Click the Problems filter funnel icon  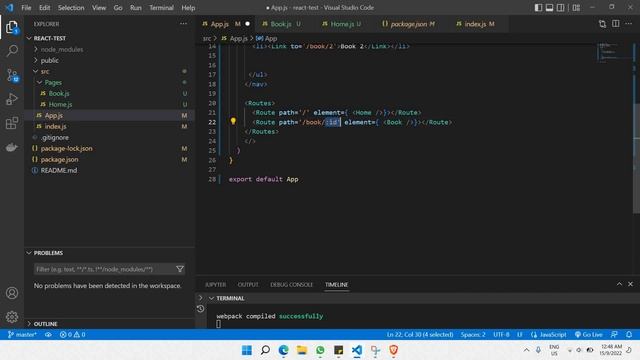click(x=180, y=269)
